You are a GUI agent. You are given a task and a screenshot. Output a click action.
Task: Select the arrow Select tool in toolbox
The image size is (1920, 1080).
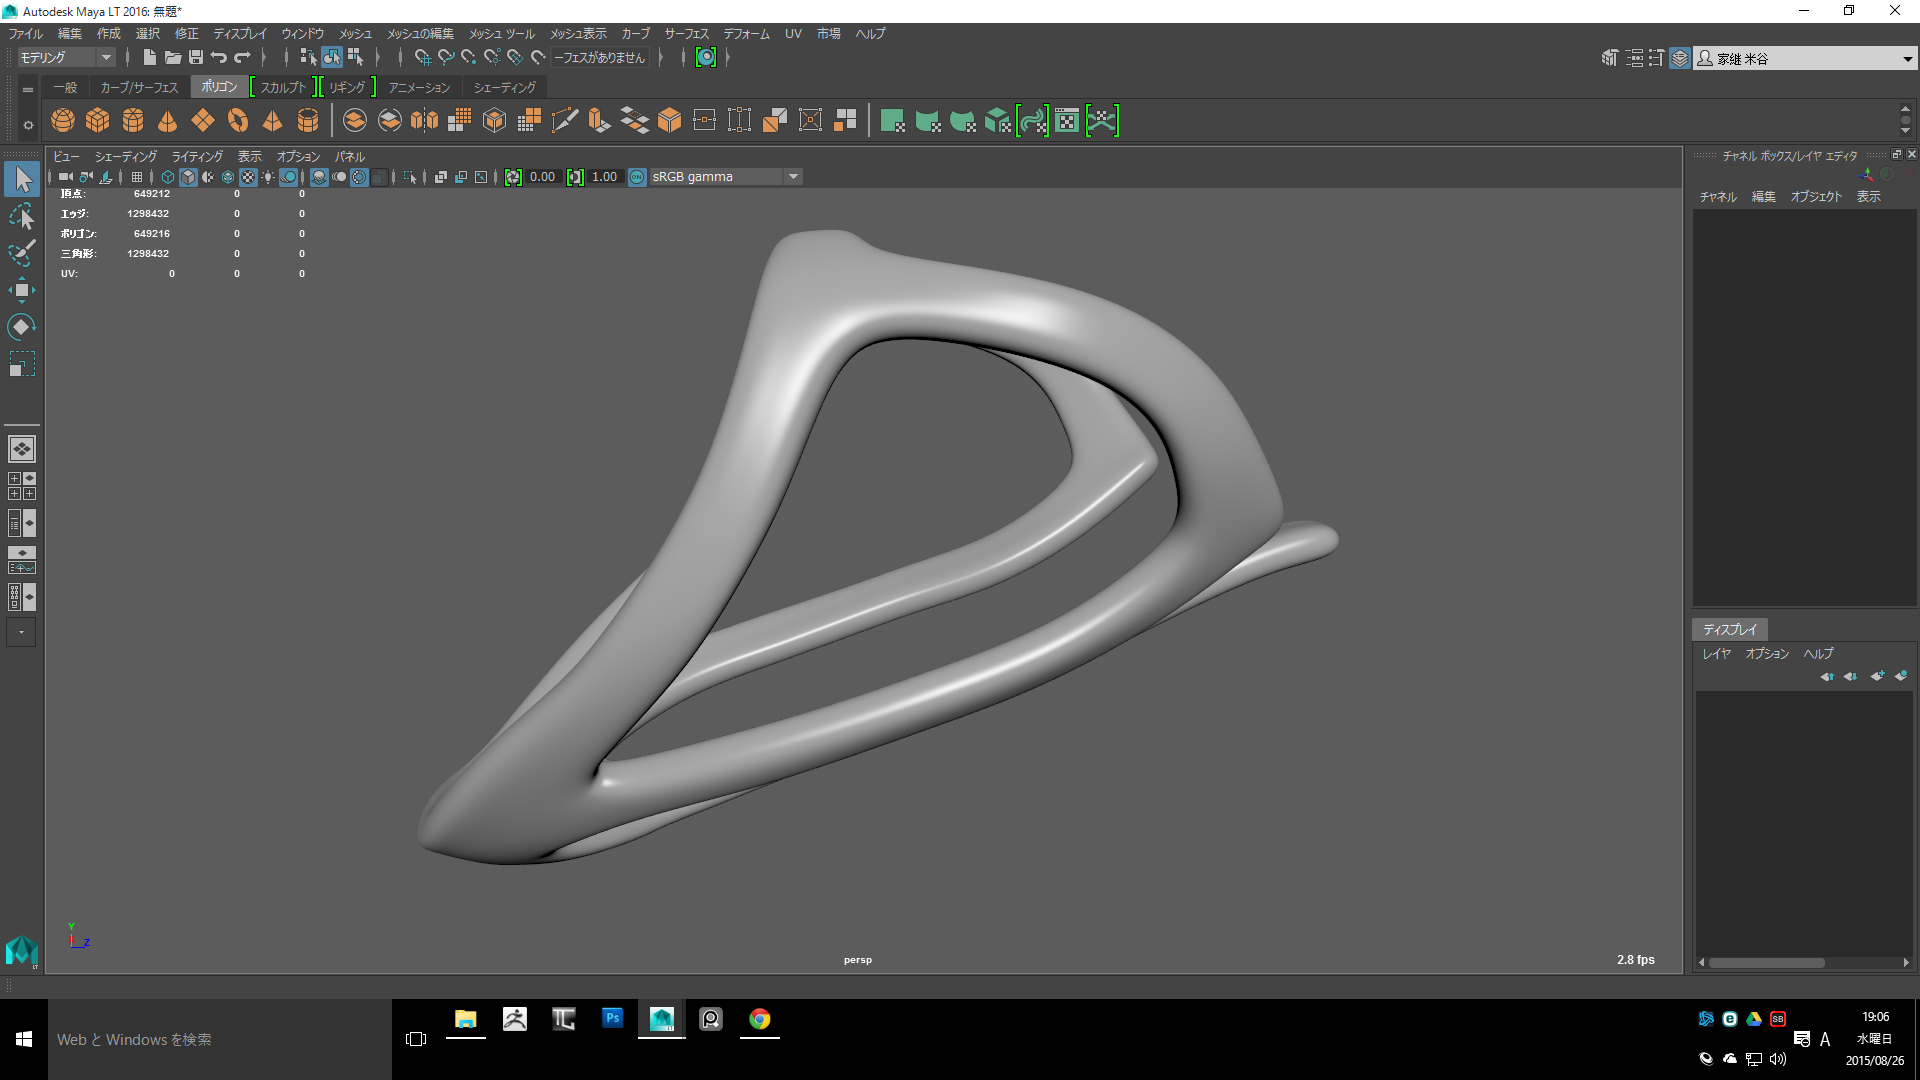click(x=22, y=180)
